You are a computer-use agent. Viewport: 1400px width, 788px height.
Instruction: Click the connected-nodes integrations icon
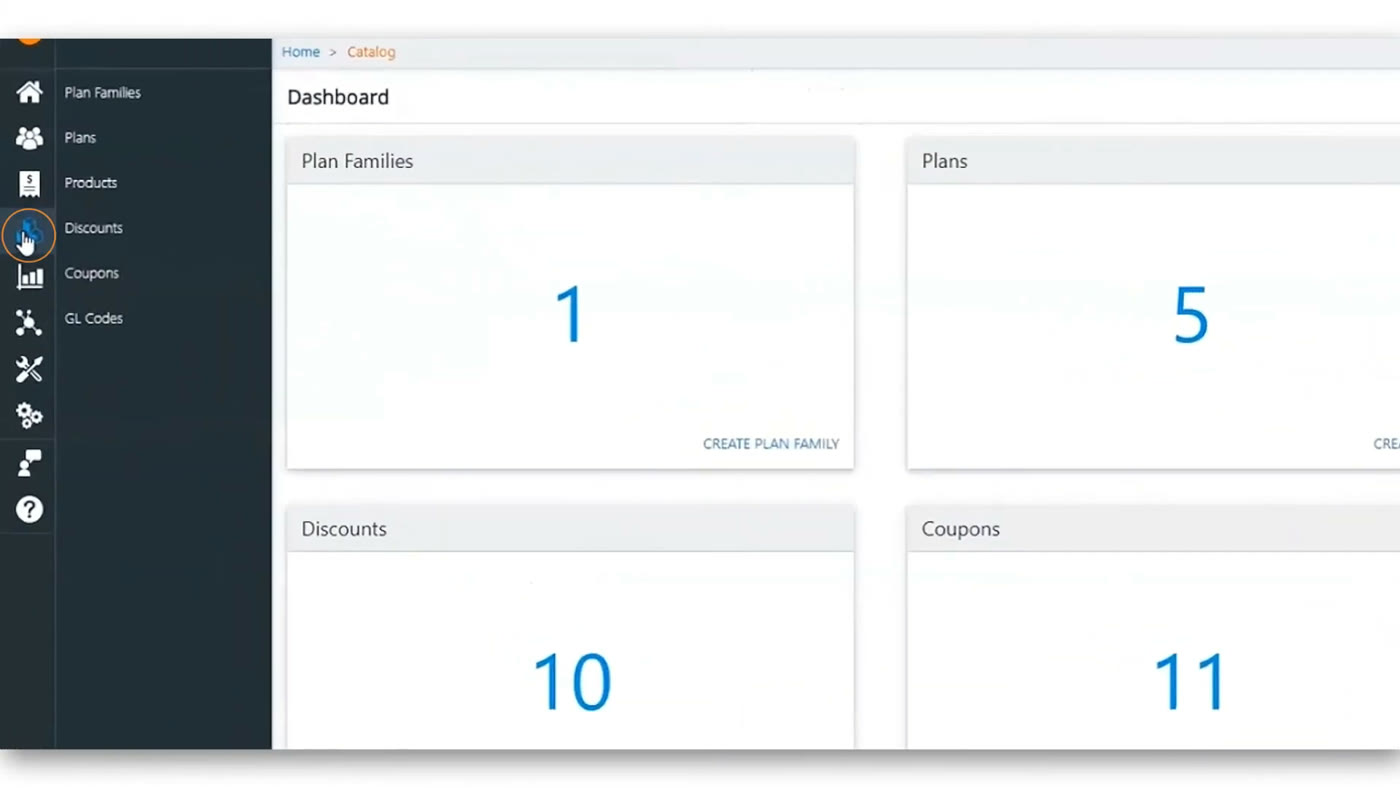(29, 322)
